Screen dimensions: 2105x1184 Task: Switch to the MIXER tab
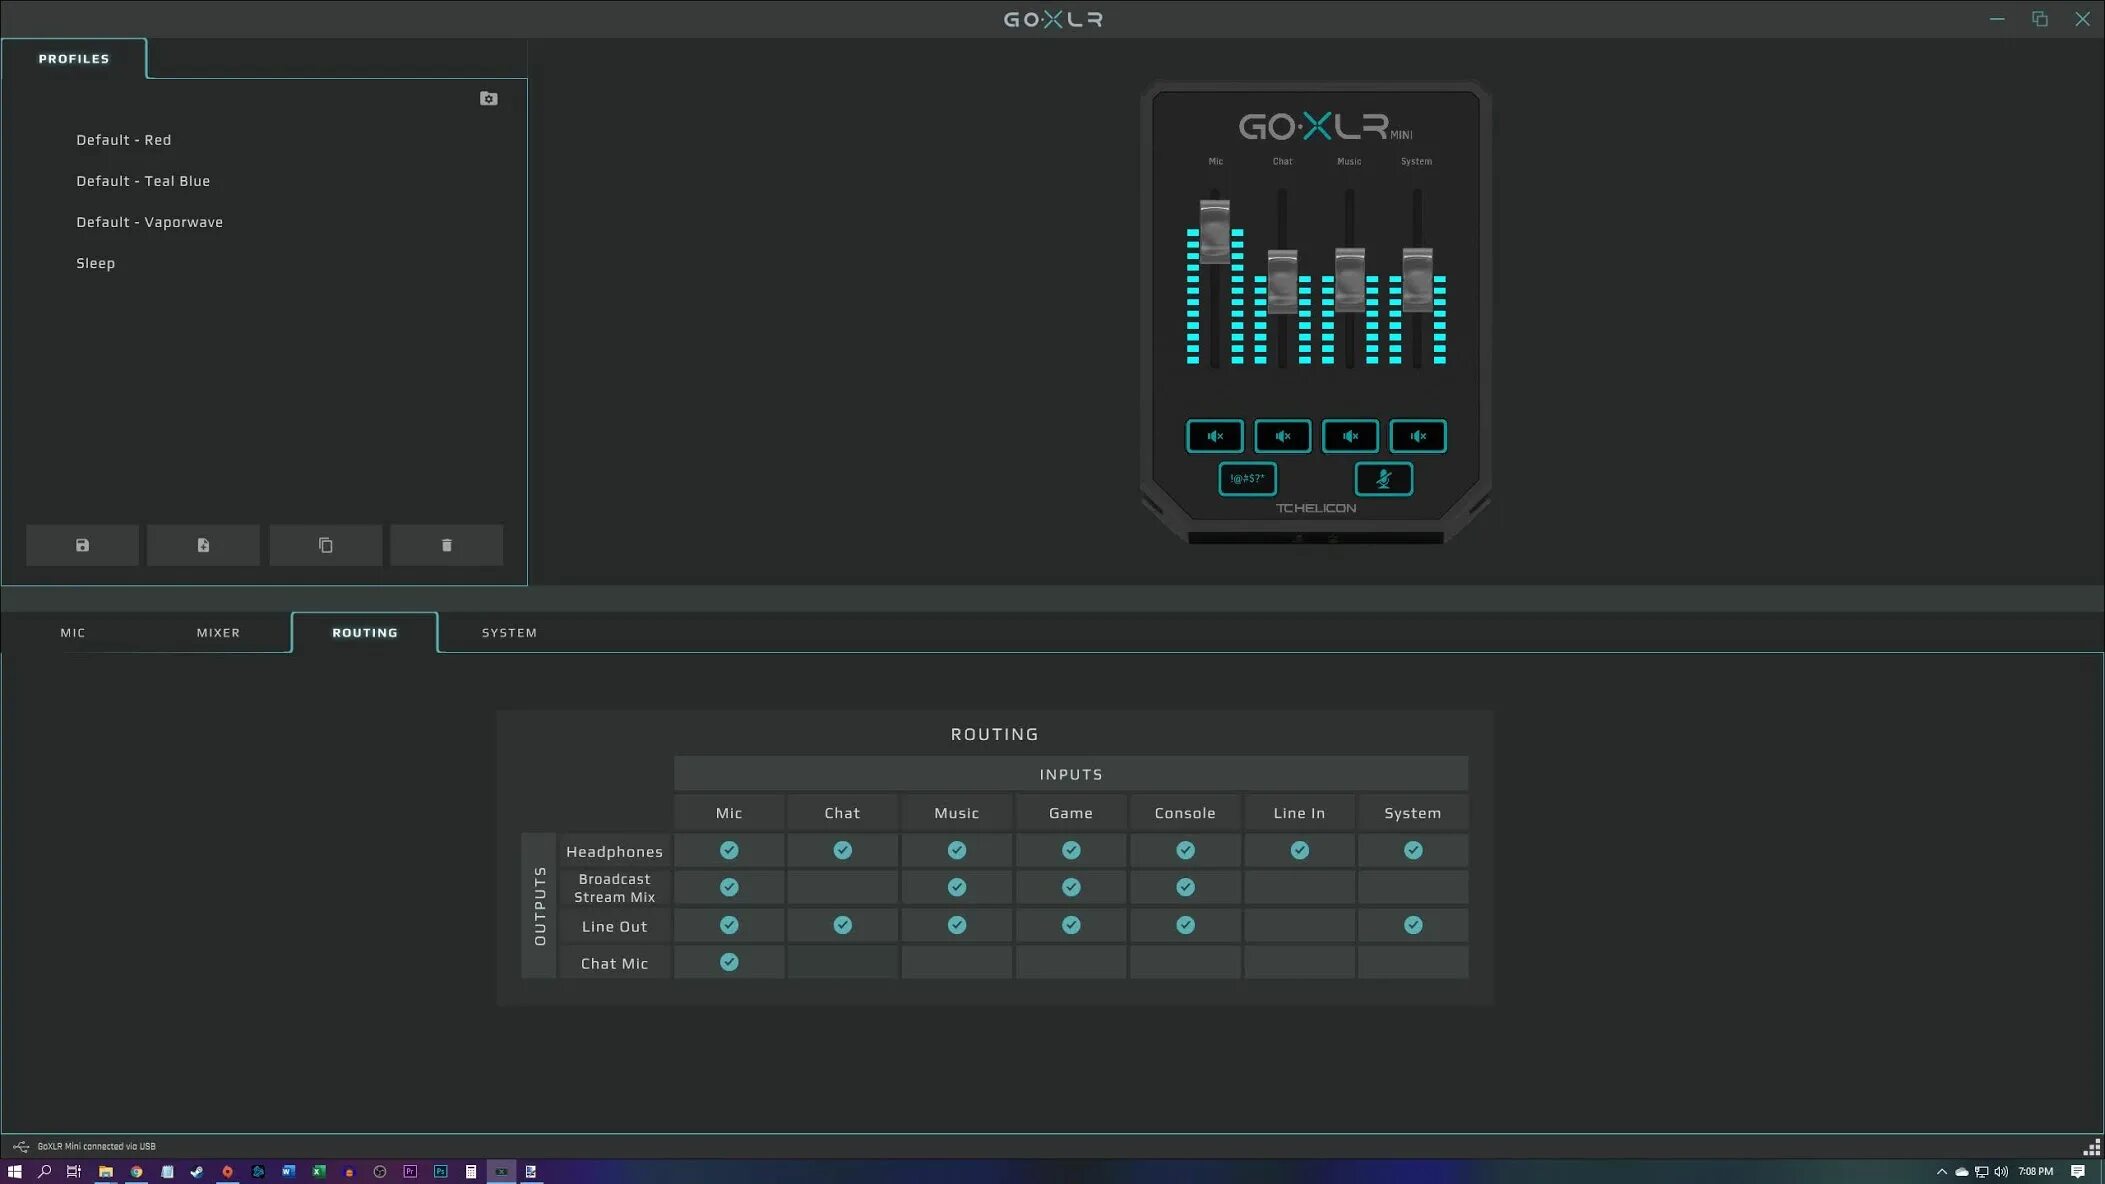[x=217, y=632]
